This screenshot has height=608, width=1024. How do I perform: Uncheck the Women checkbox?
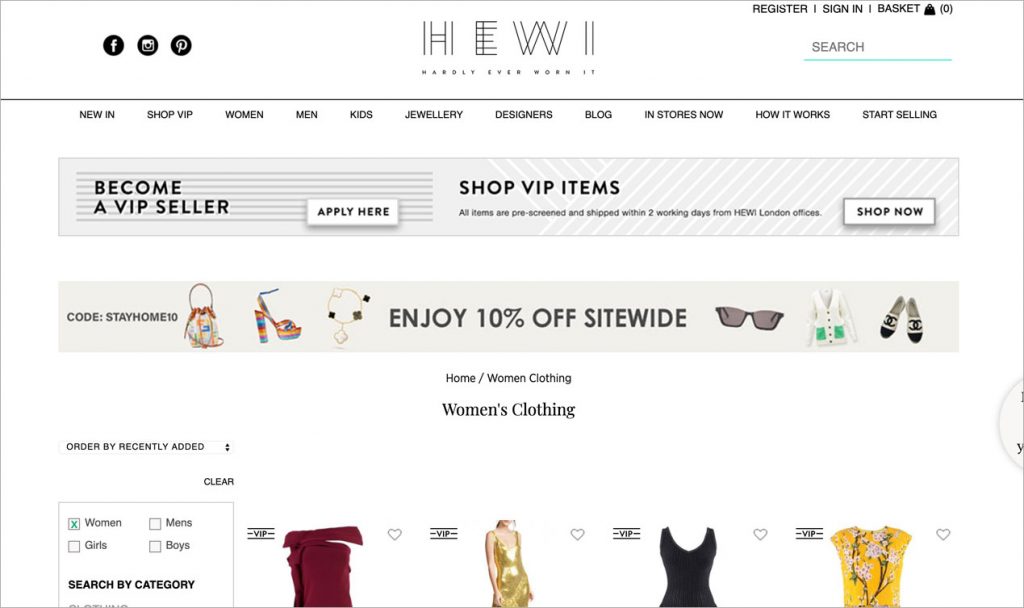(74, 524)
